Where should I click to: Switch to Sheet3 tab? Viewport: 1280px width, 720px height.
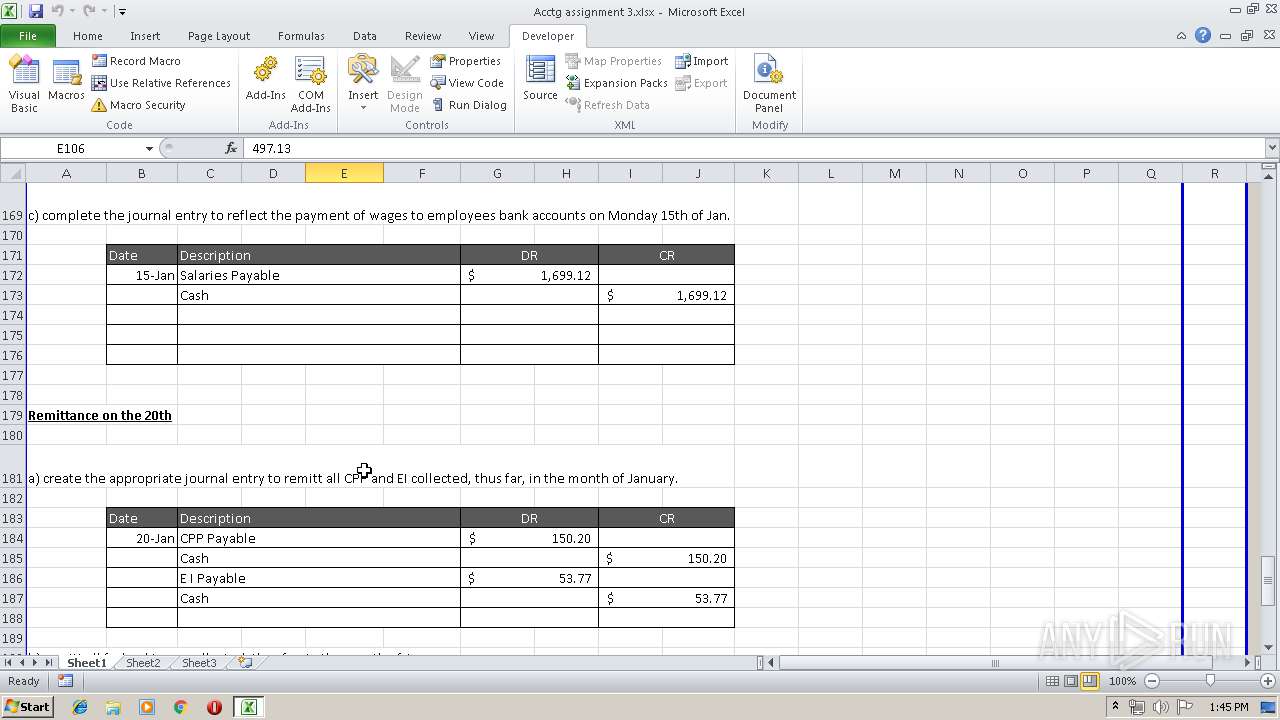click(x=198, y=663)
